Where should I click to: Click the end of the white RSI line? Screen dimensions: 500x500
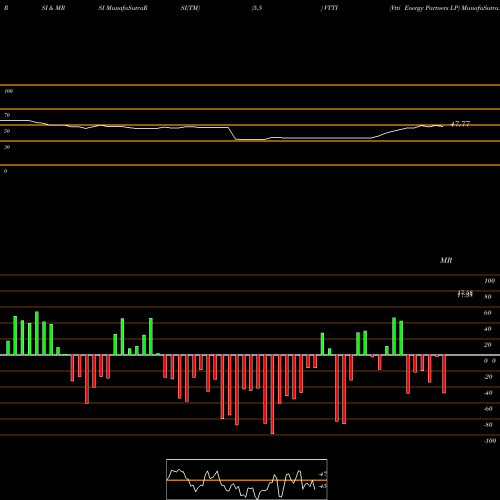coord(443,126)
